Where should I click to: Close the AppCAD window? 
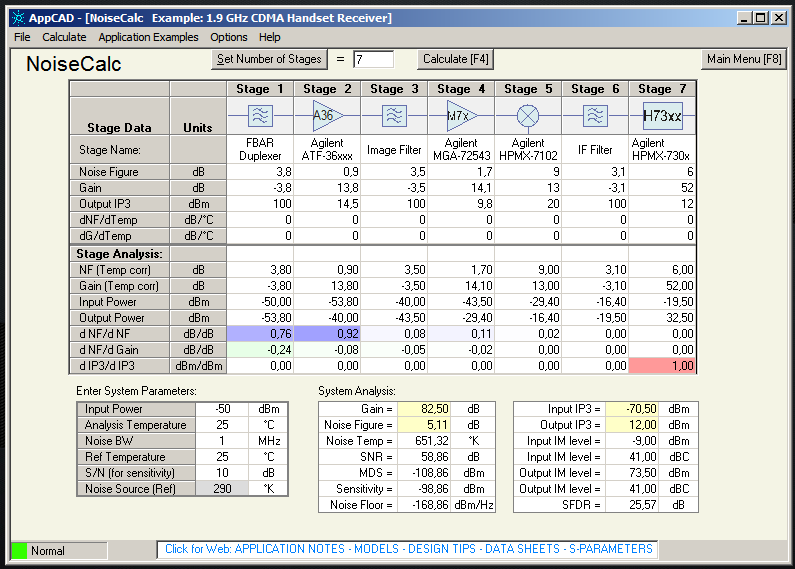tap(779, 18)
